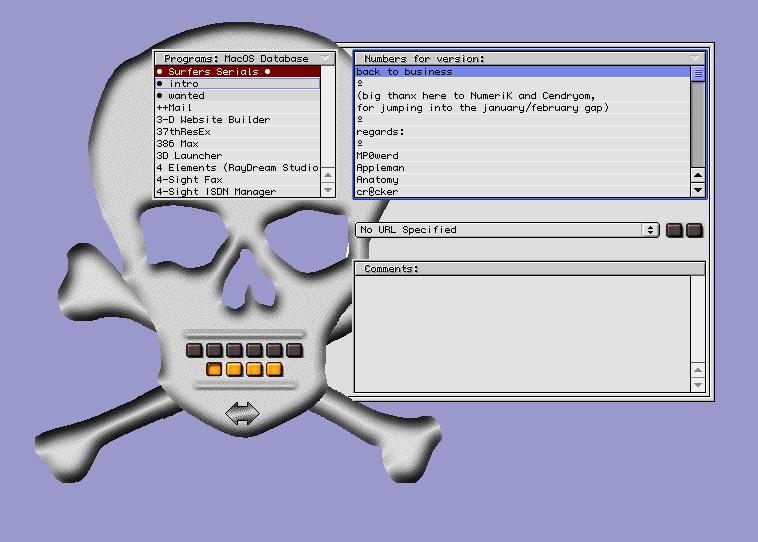Select the Surfers Serials entry

238,72
